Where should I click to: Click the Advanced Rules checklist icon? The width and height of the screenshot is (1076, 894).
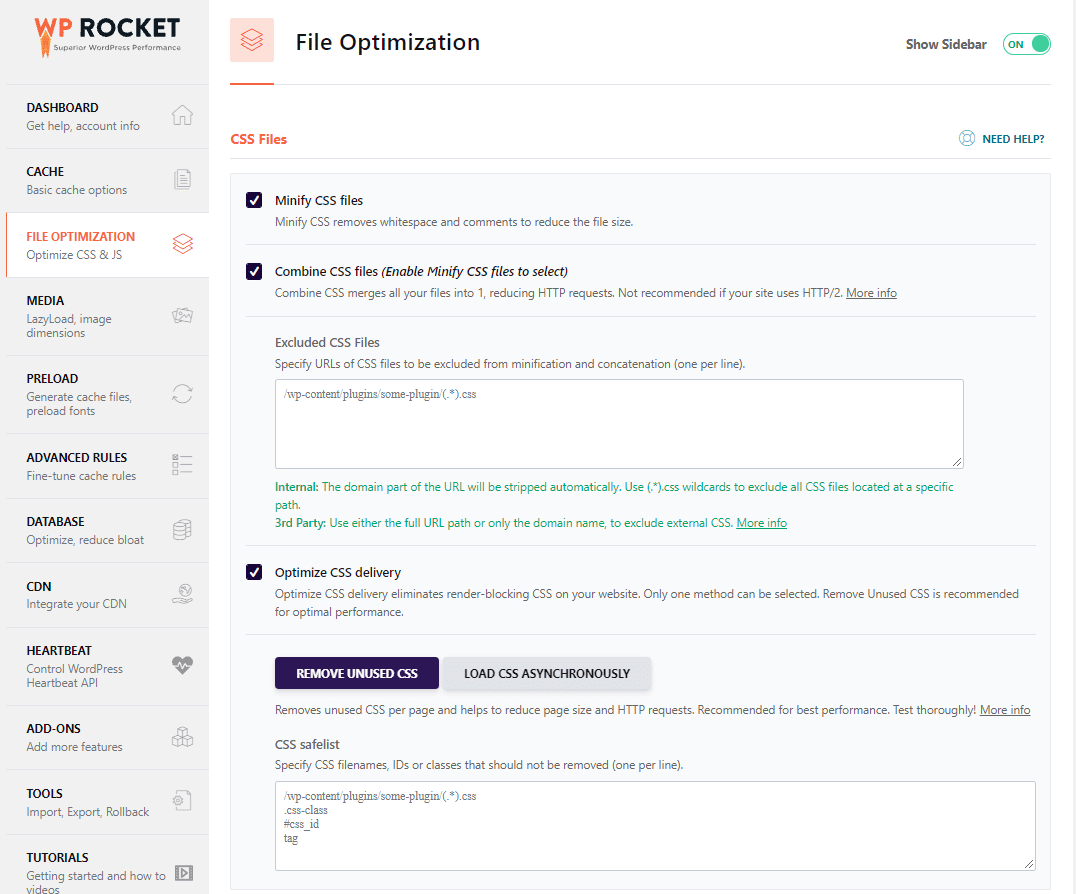tap(182, 464)
